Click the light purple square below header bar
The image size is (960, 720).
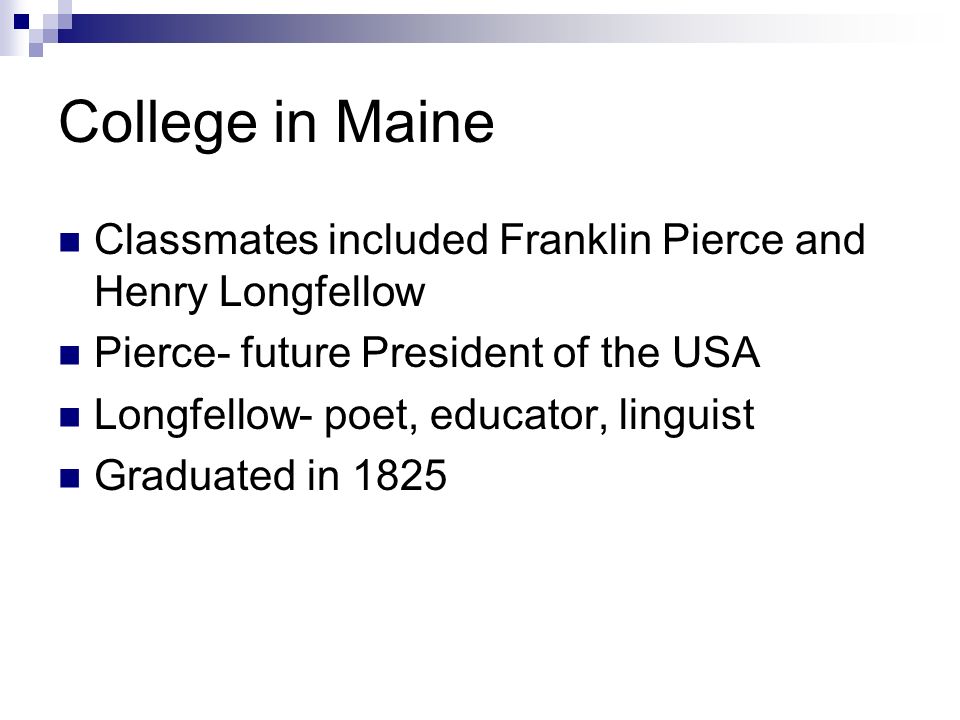(36, 50)
